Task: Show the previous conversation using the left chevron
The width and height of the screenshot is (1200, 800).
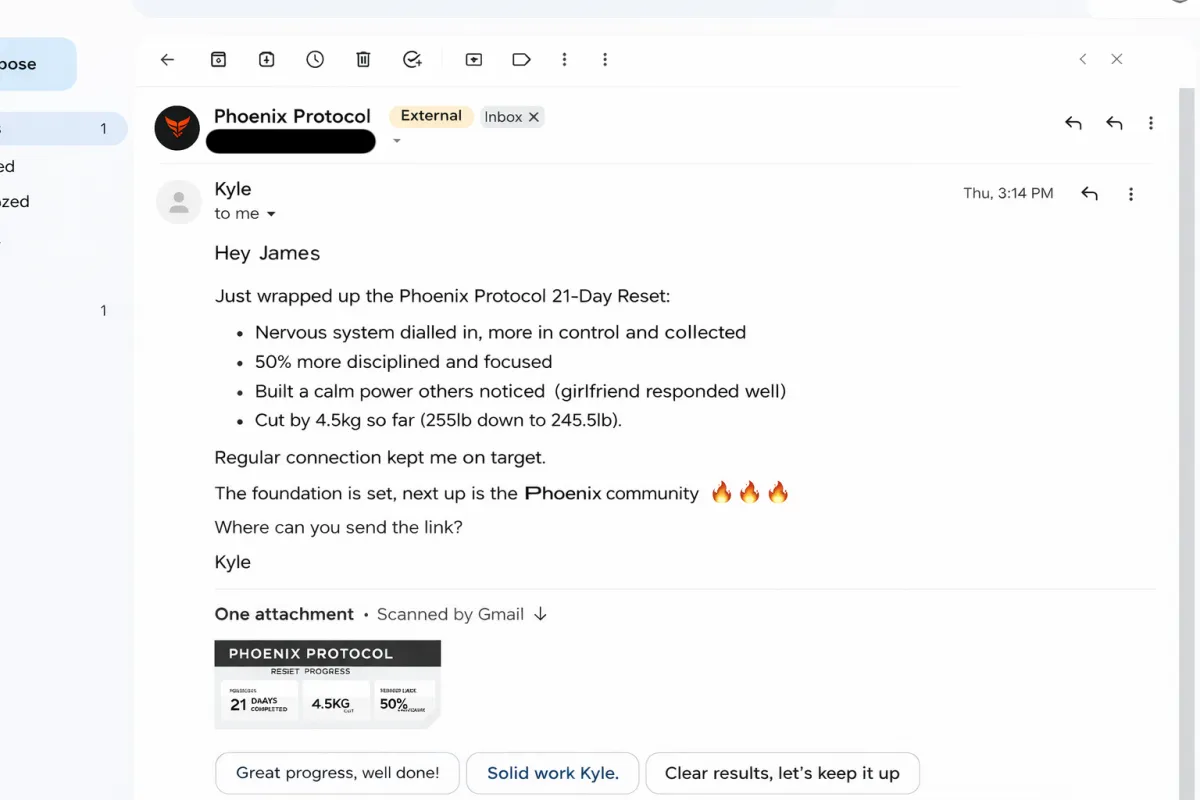Action: (1083, 60)
